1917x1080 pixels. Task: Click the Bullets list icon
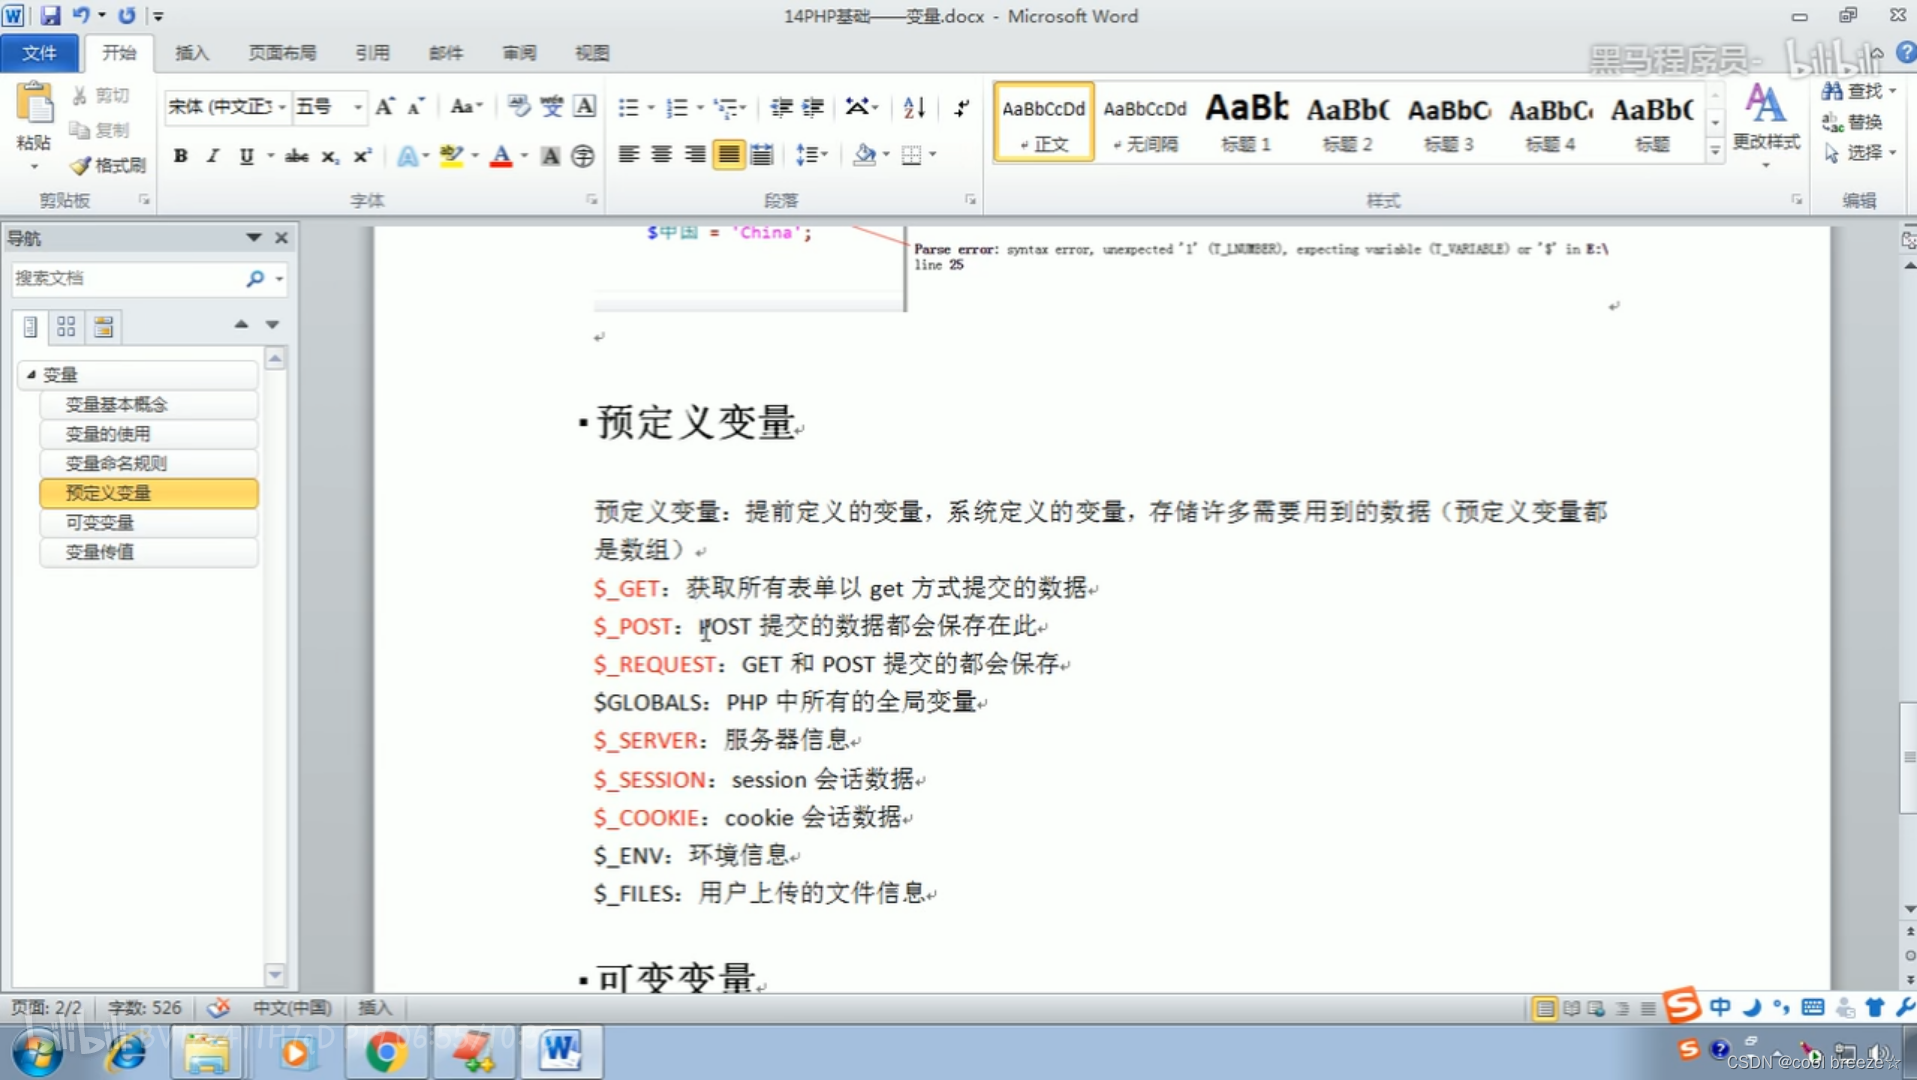628,107
